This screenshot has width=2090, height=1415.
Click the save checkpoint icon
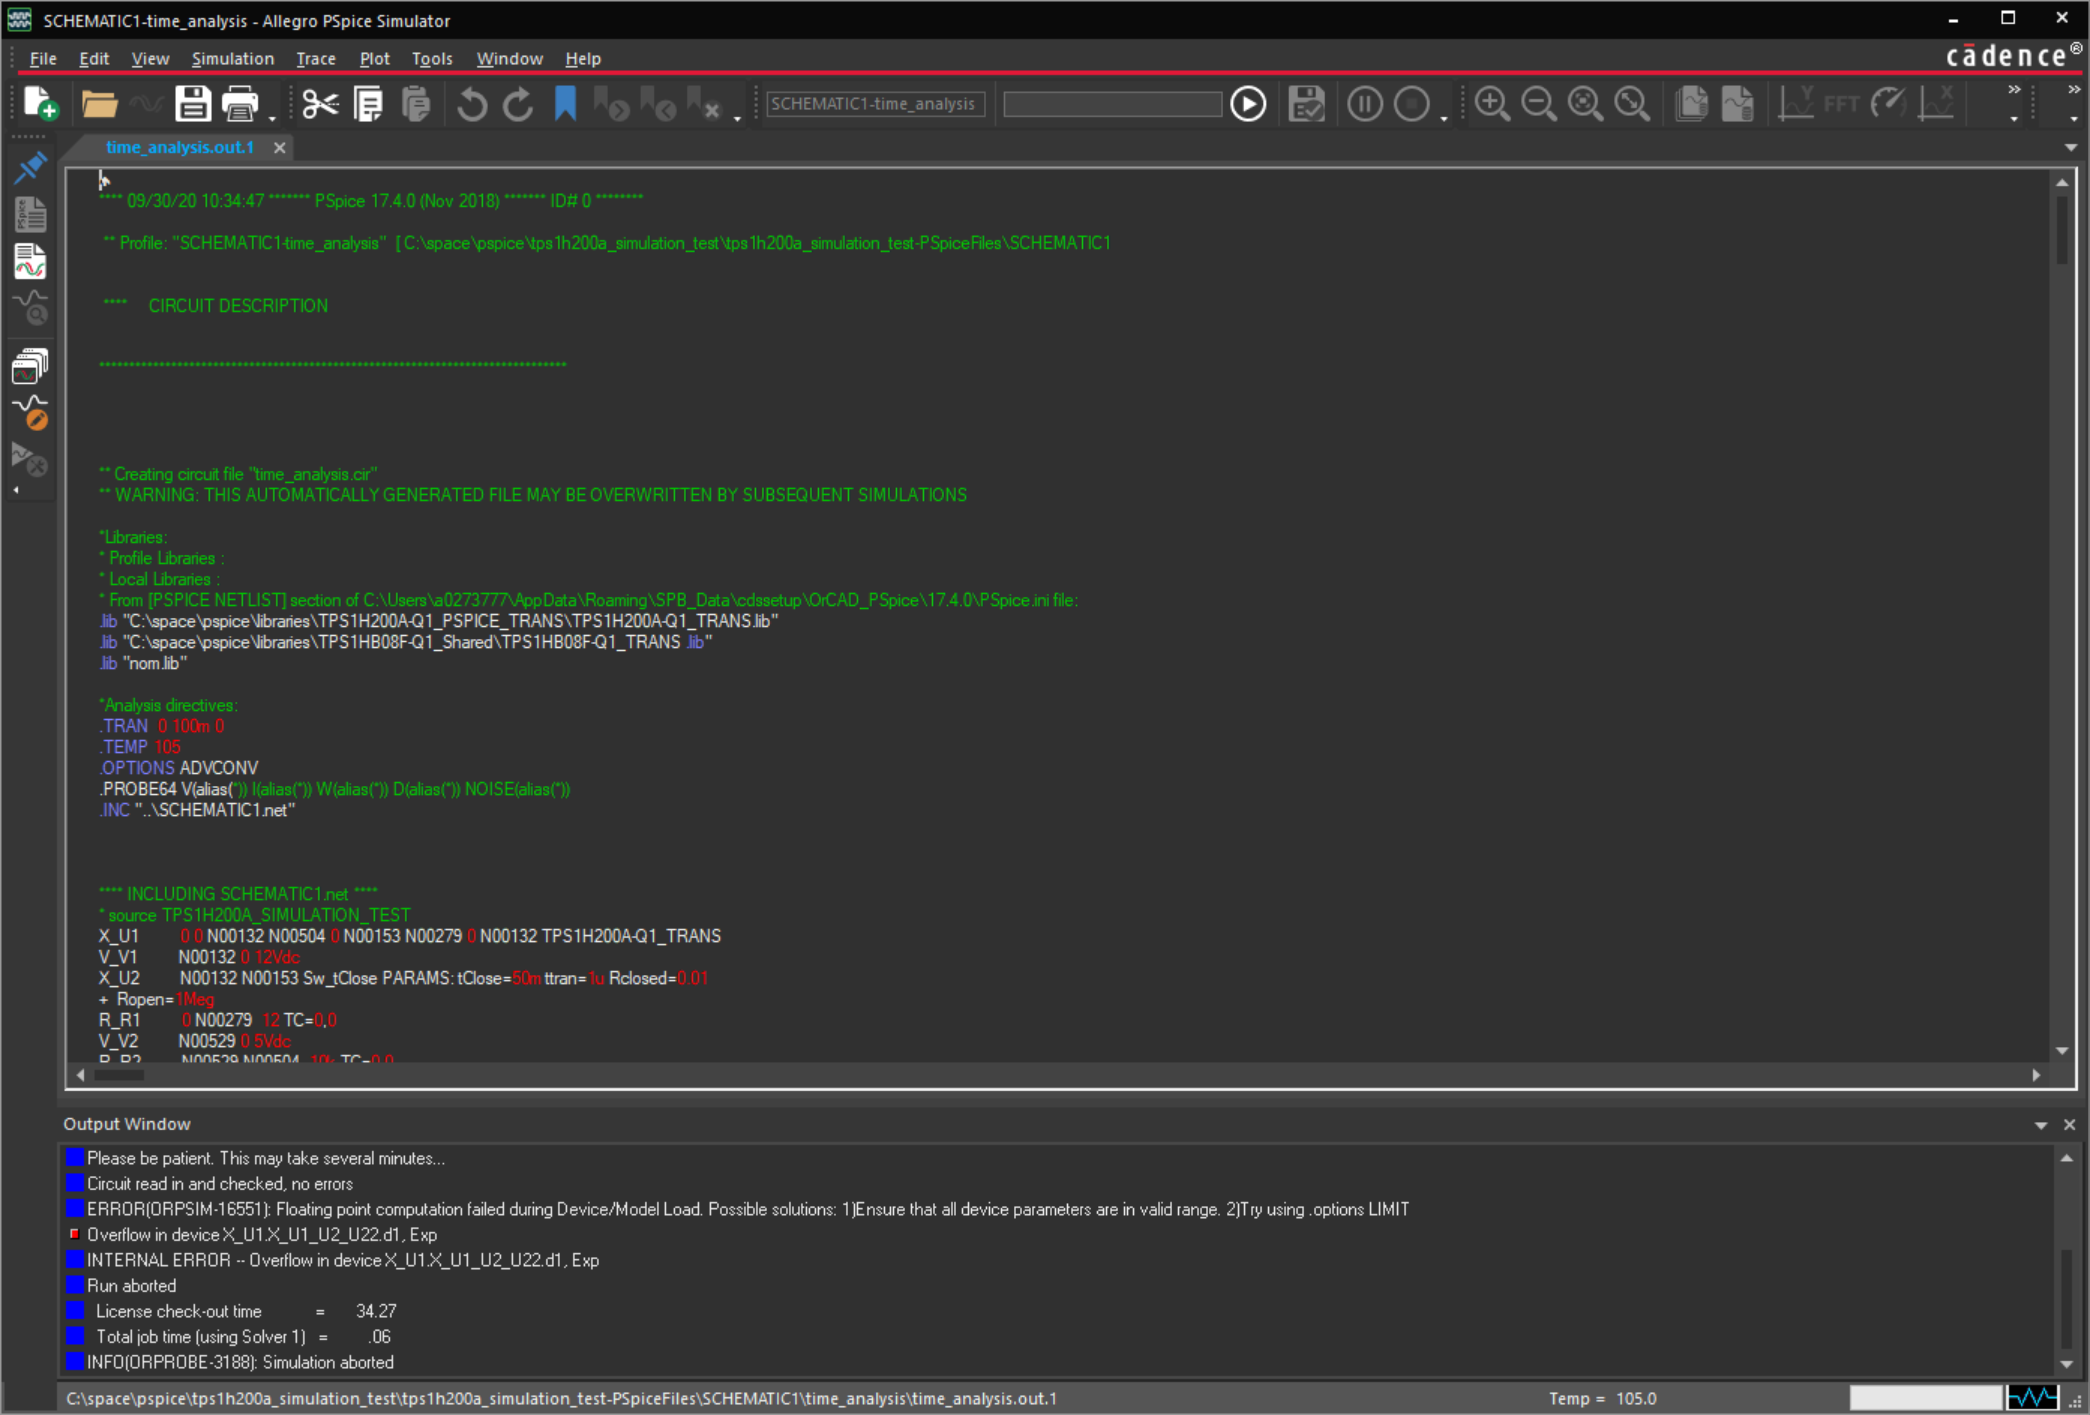click(1306, 103)
